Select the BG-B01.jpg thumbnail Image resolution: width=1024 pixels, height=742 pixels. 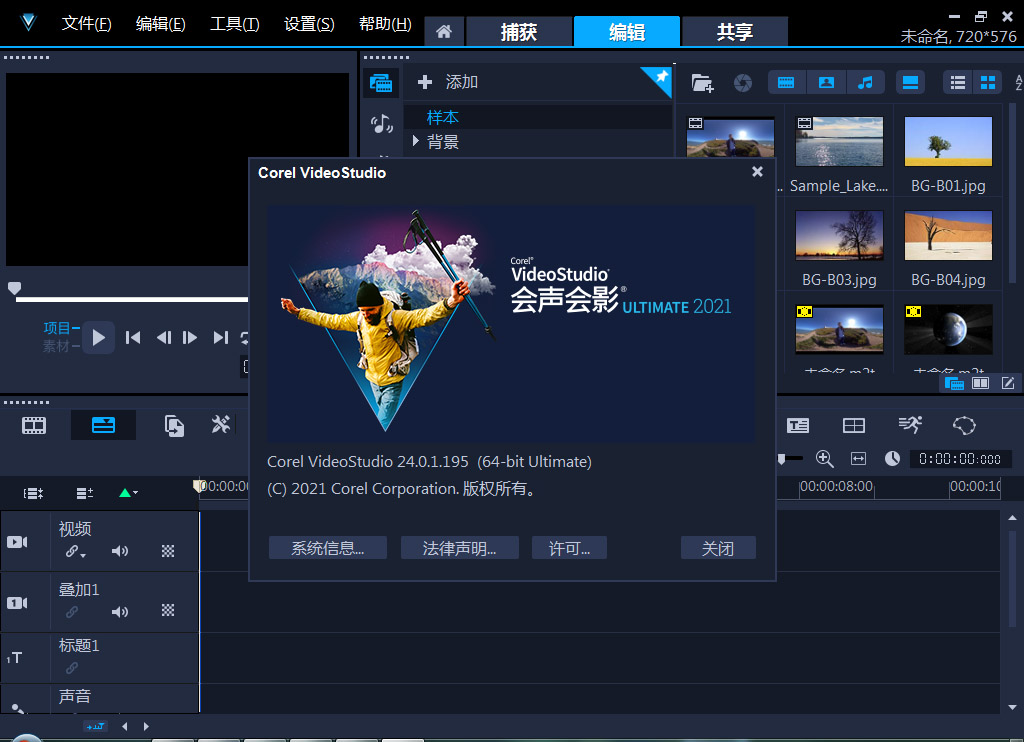tap(948, 142)
